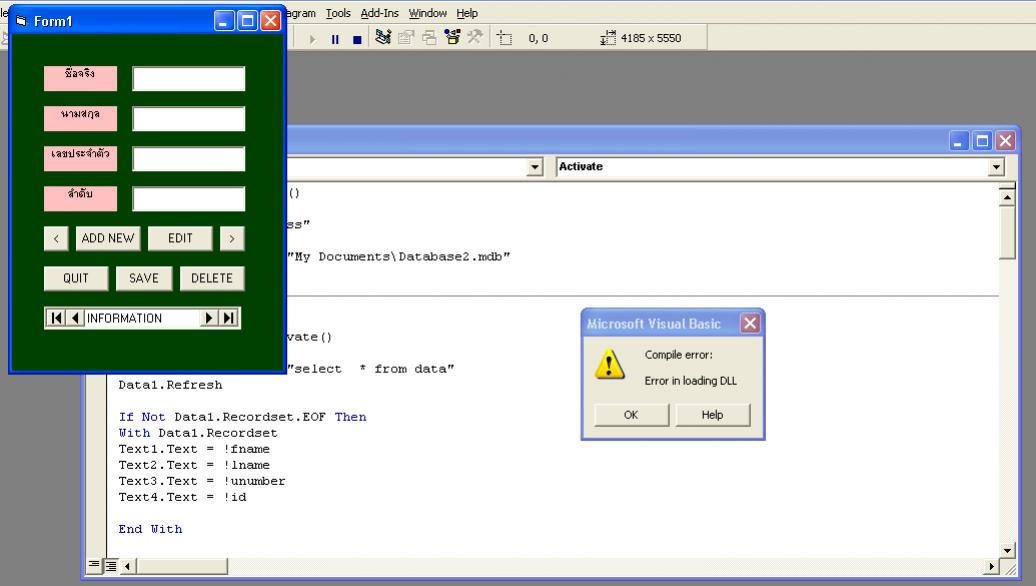The width and height of the screenshot is (1036, 586).
Task: Click the form size indicator icon
Action: coord(608,38)
